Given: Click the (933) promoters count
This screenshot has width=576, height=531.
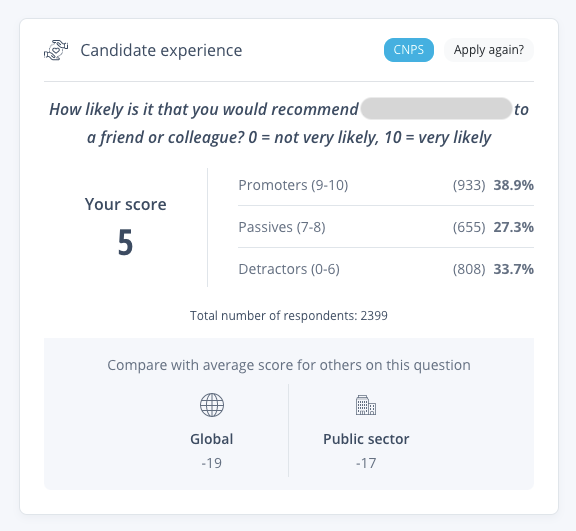Looking at the screenshot, I should click(469, 185).
